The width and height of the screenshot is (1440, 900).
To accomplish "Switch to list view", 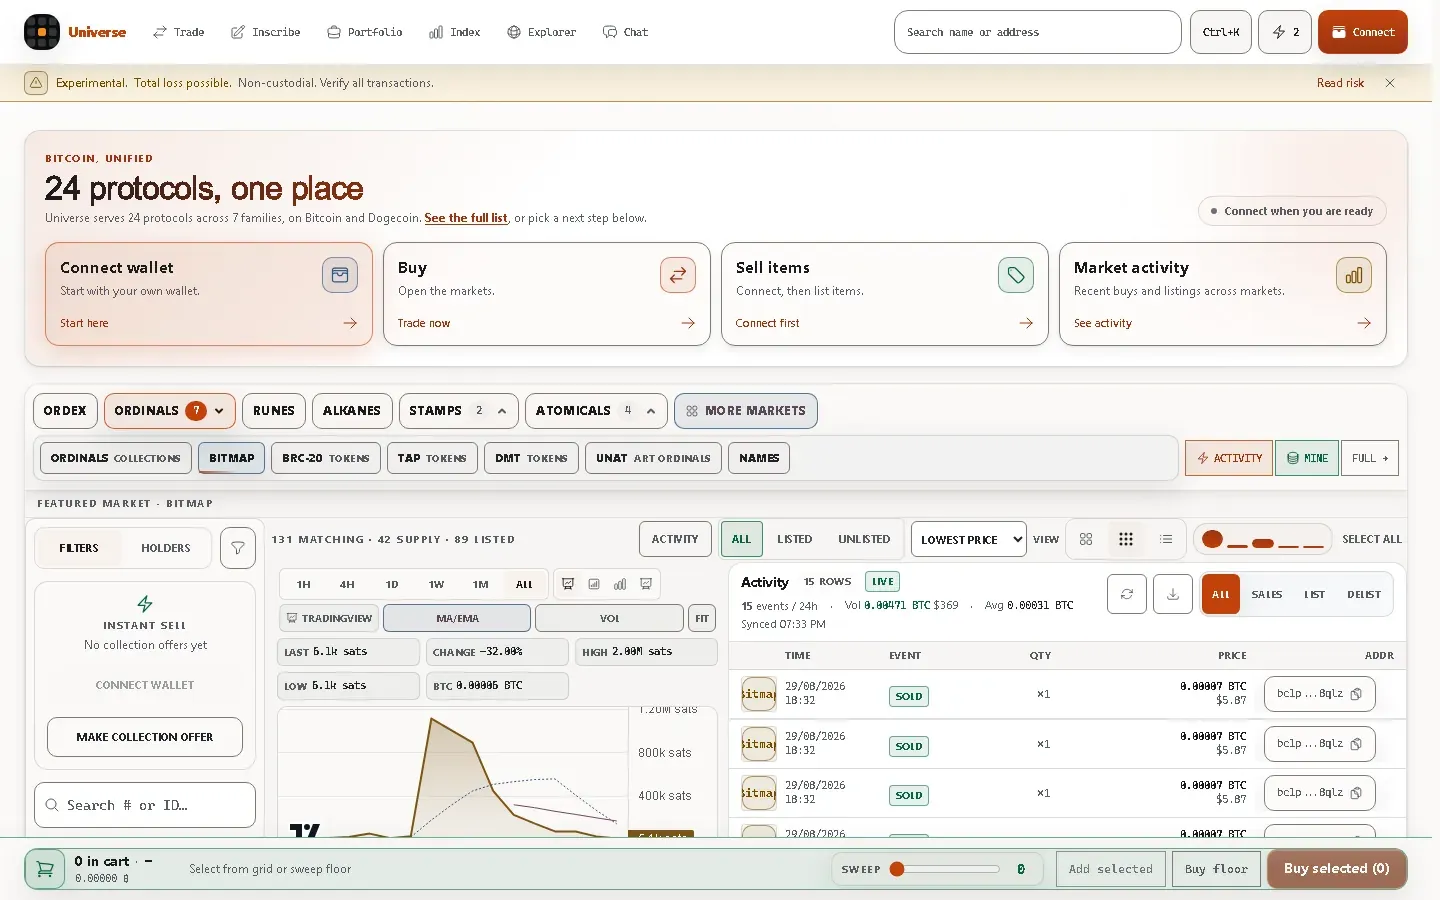I will [1166, 539].
